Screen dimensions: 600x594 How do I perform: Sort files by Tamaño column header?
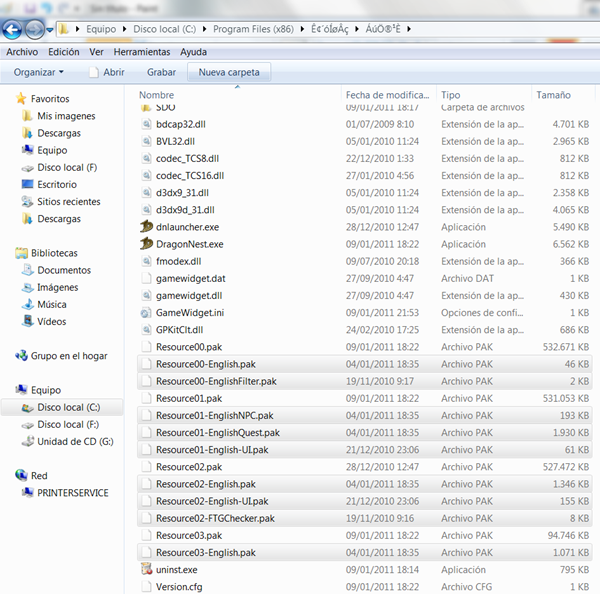(x=553, y=95)
